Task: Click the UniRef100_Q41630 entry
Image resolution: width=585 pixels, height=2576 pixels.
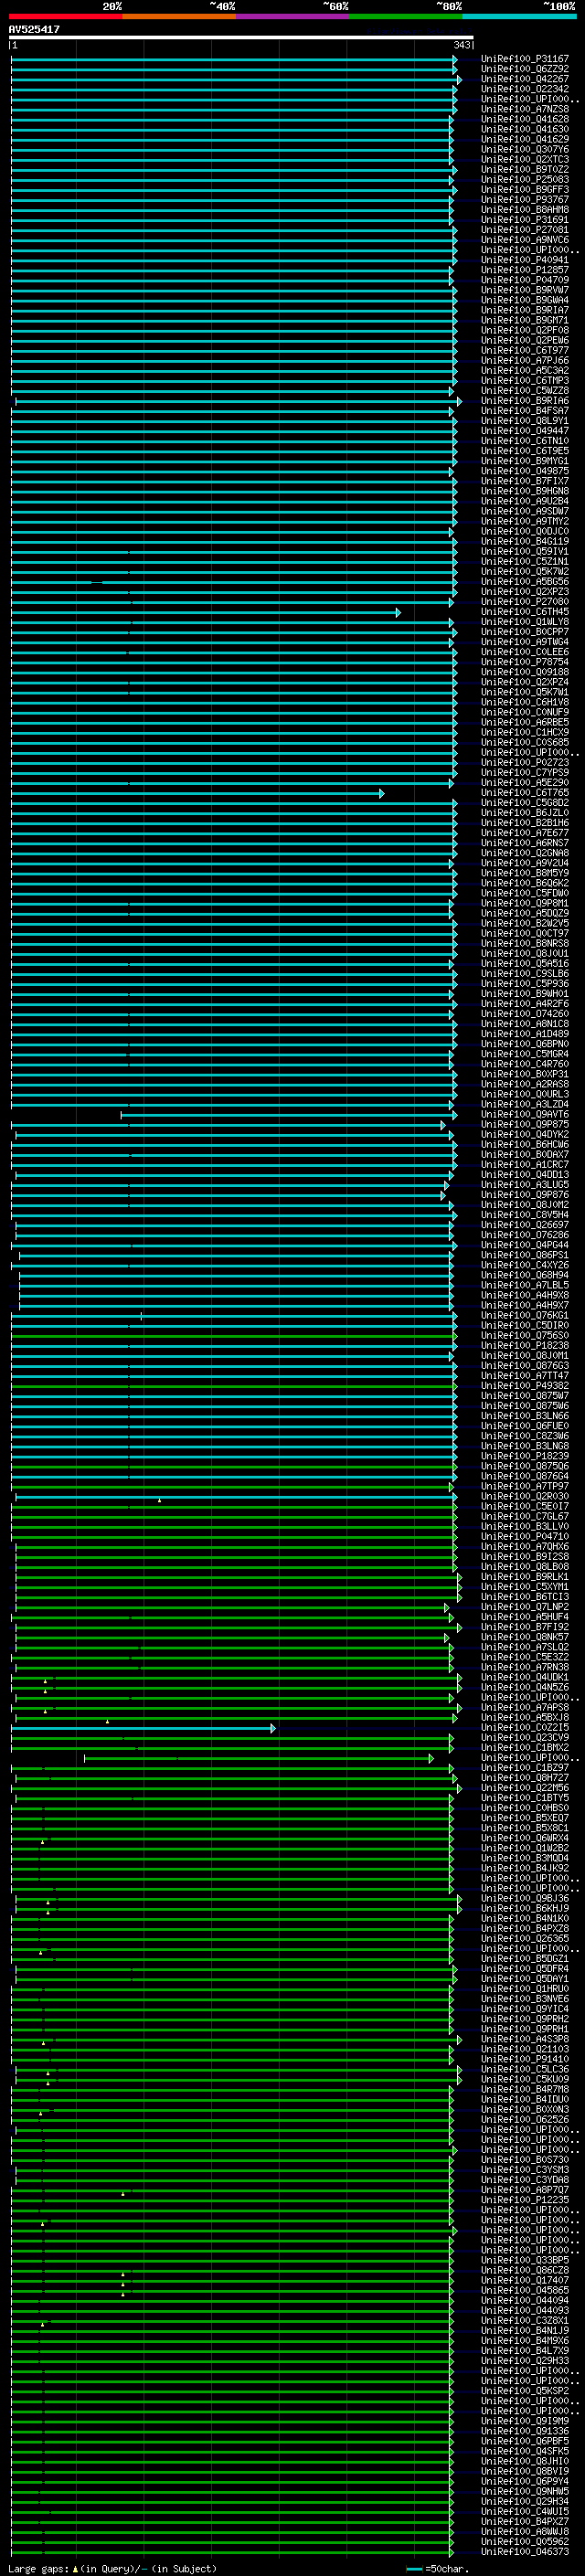Action: 525,129
